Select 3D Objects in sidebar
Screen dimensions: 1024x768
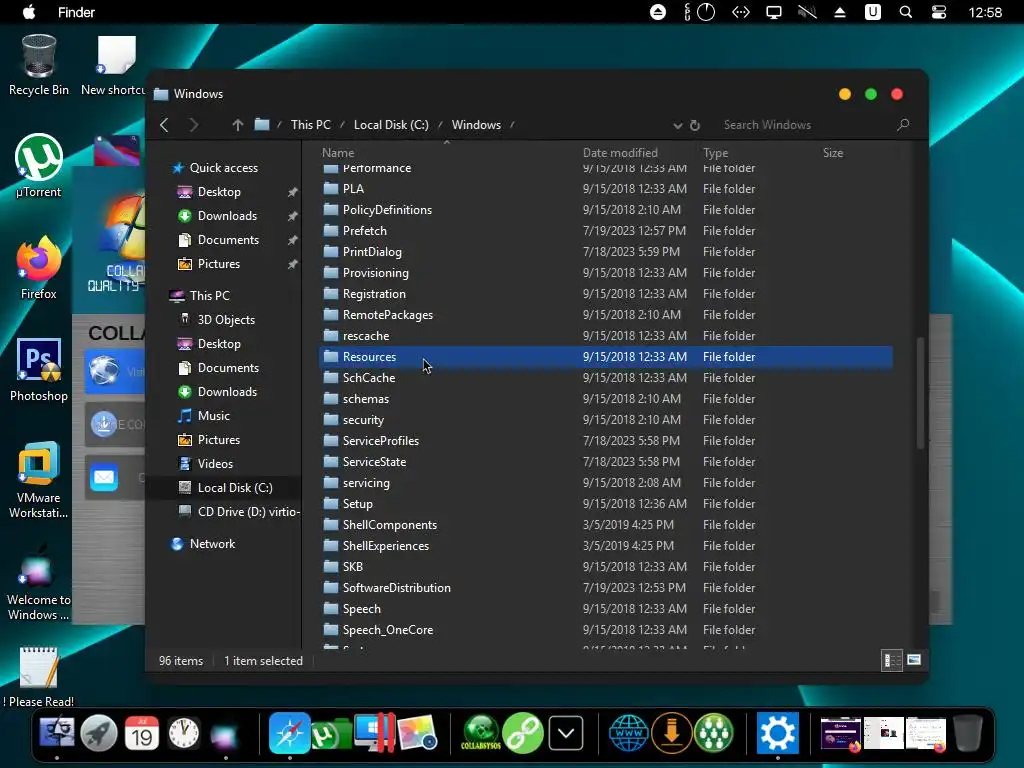[x=225, y=320]
